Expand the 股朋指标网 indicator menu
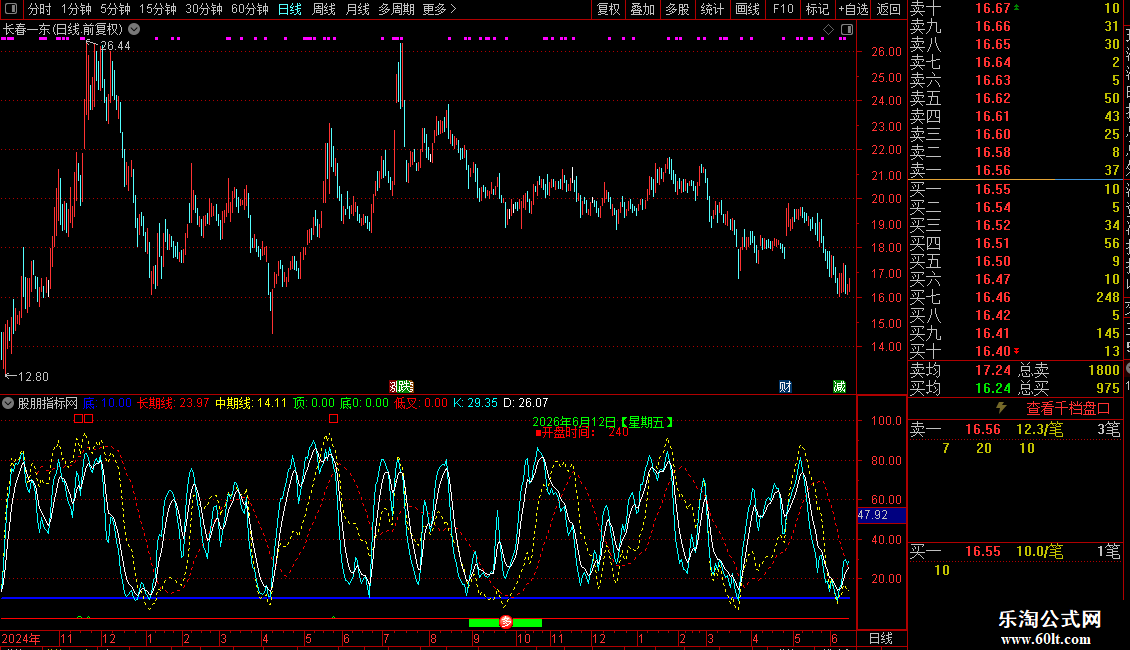 [x=8, y=403]
